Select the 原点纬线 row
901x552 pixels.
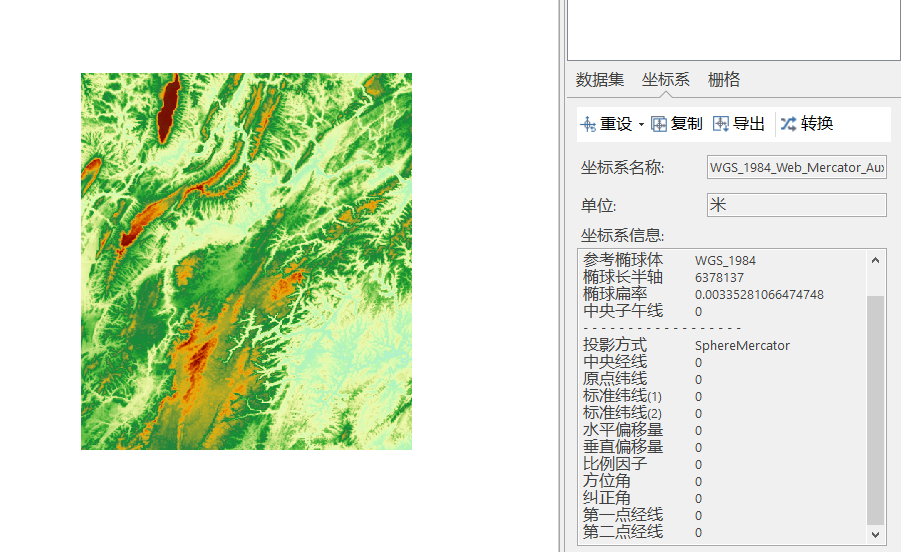click(723, 380)
